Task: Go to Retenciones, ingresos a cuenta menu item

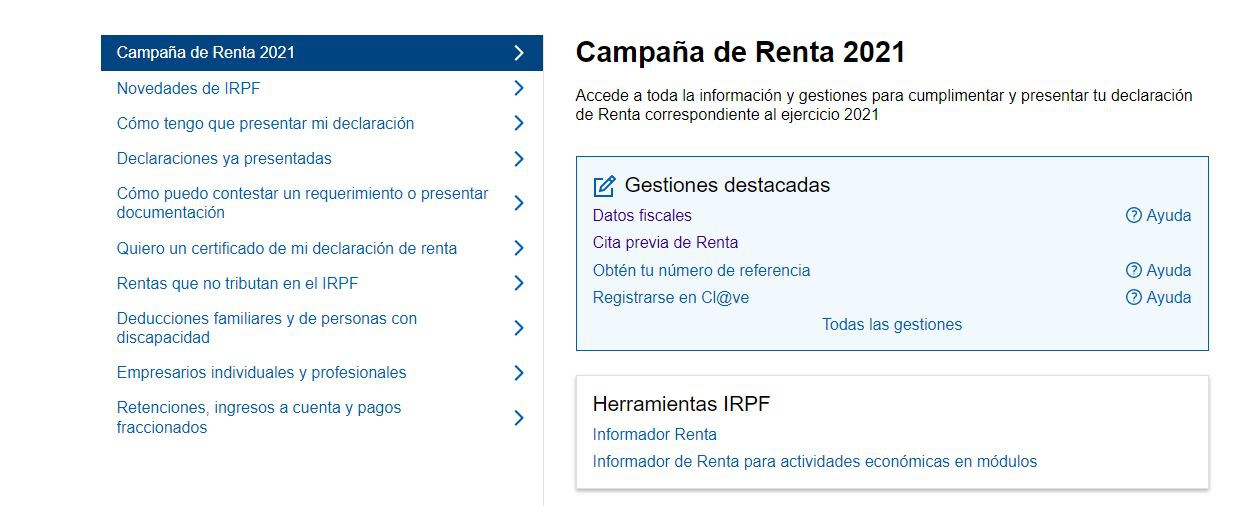Action: pos(258,418)
